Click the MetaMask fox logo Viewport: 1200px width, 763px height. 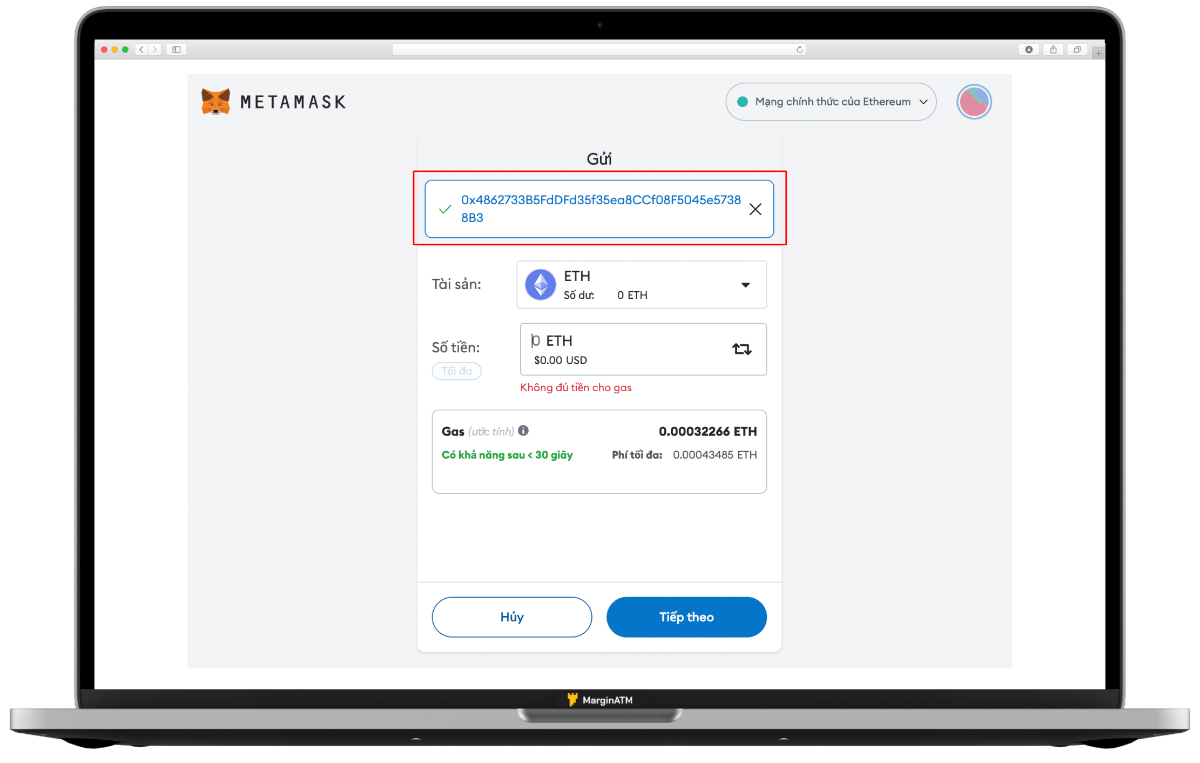point(215,102)
